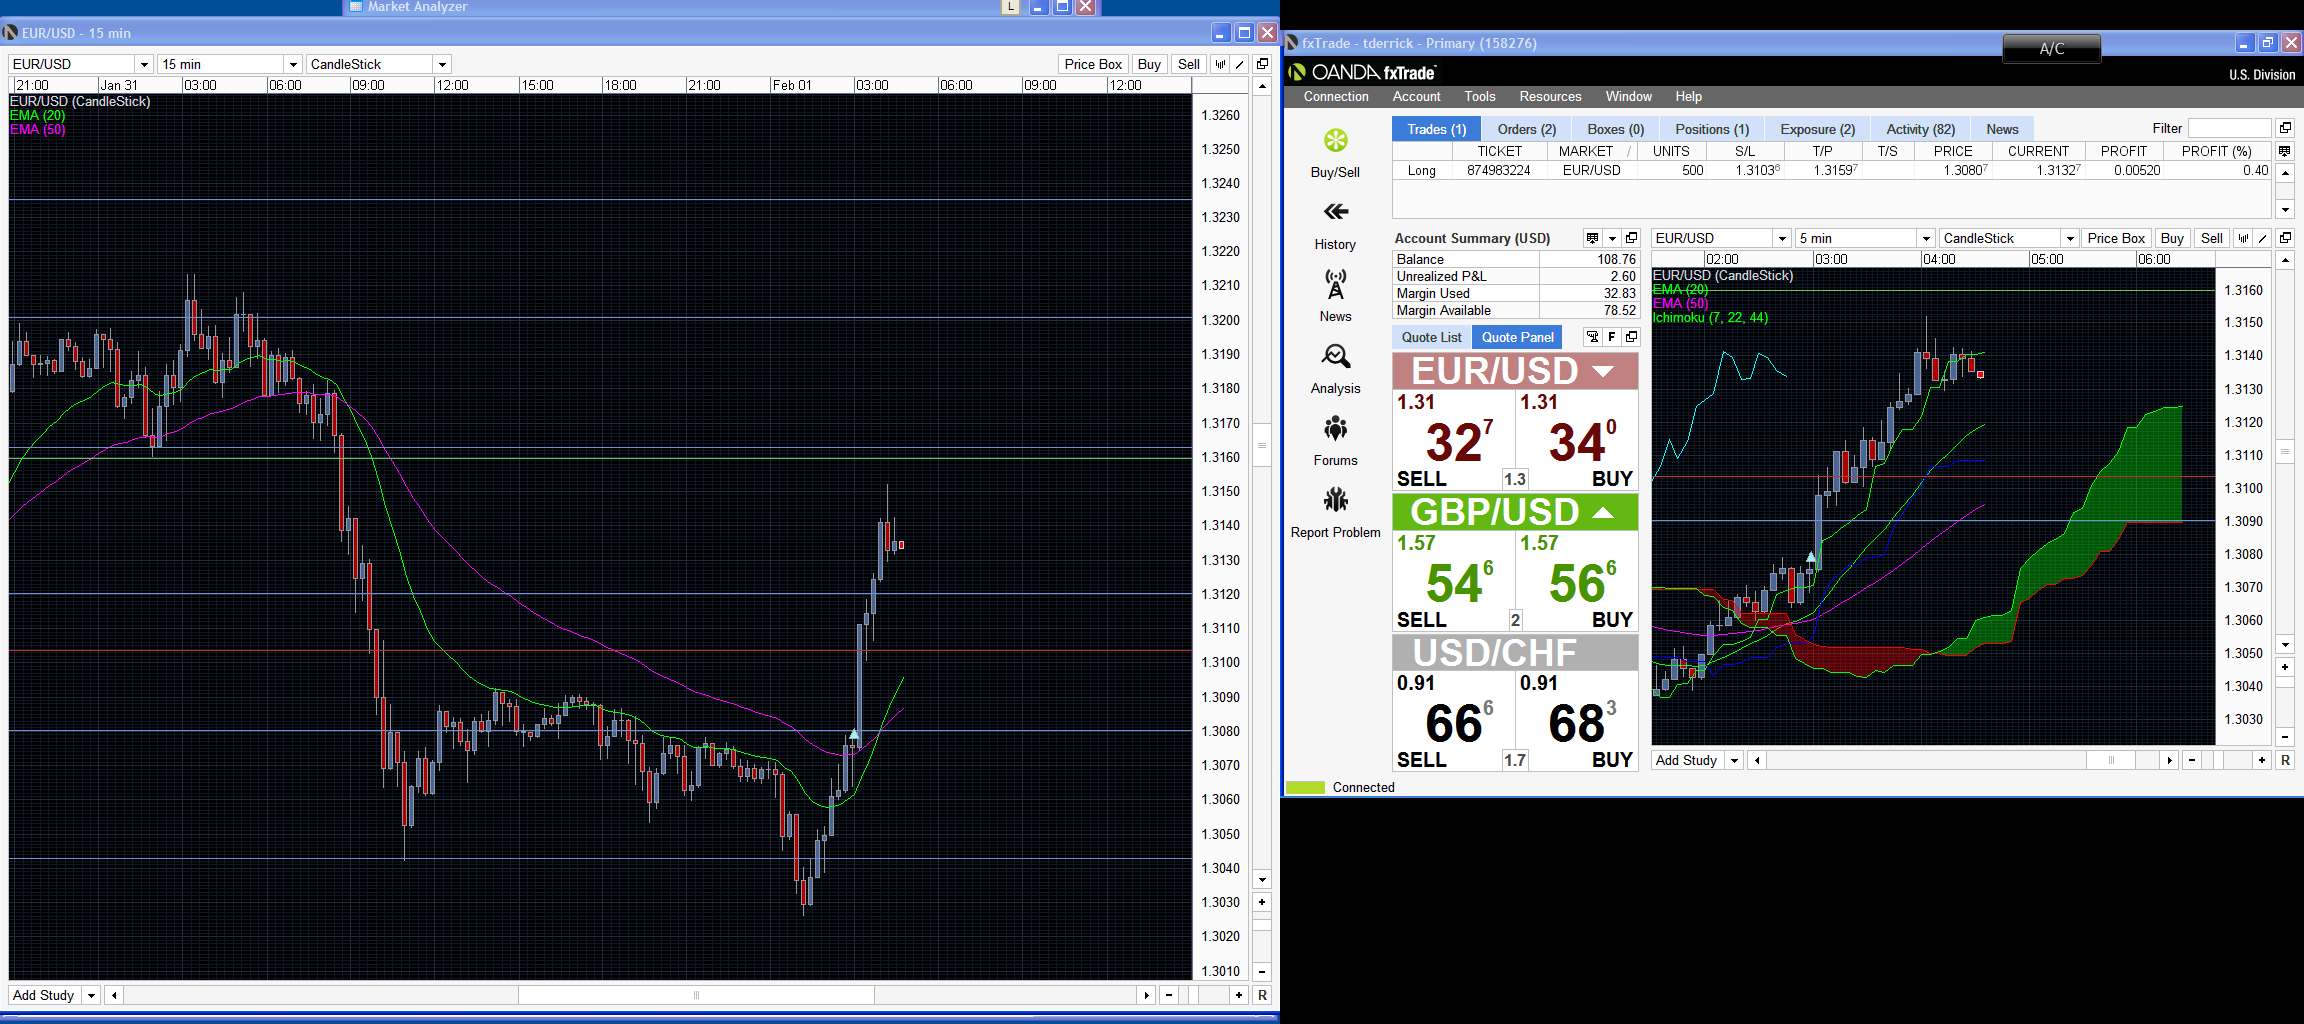
Task: Switch to the Exposure (2) tab
Action: tap(1817, 129)
